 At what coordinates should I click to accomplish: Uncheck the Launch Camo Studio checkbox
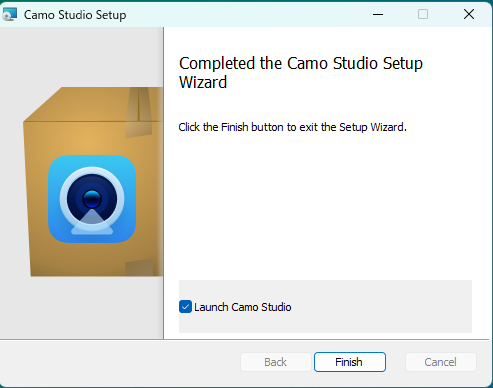point(185,307)
